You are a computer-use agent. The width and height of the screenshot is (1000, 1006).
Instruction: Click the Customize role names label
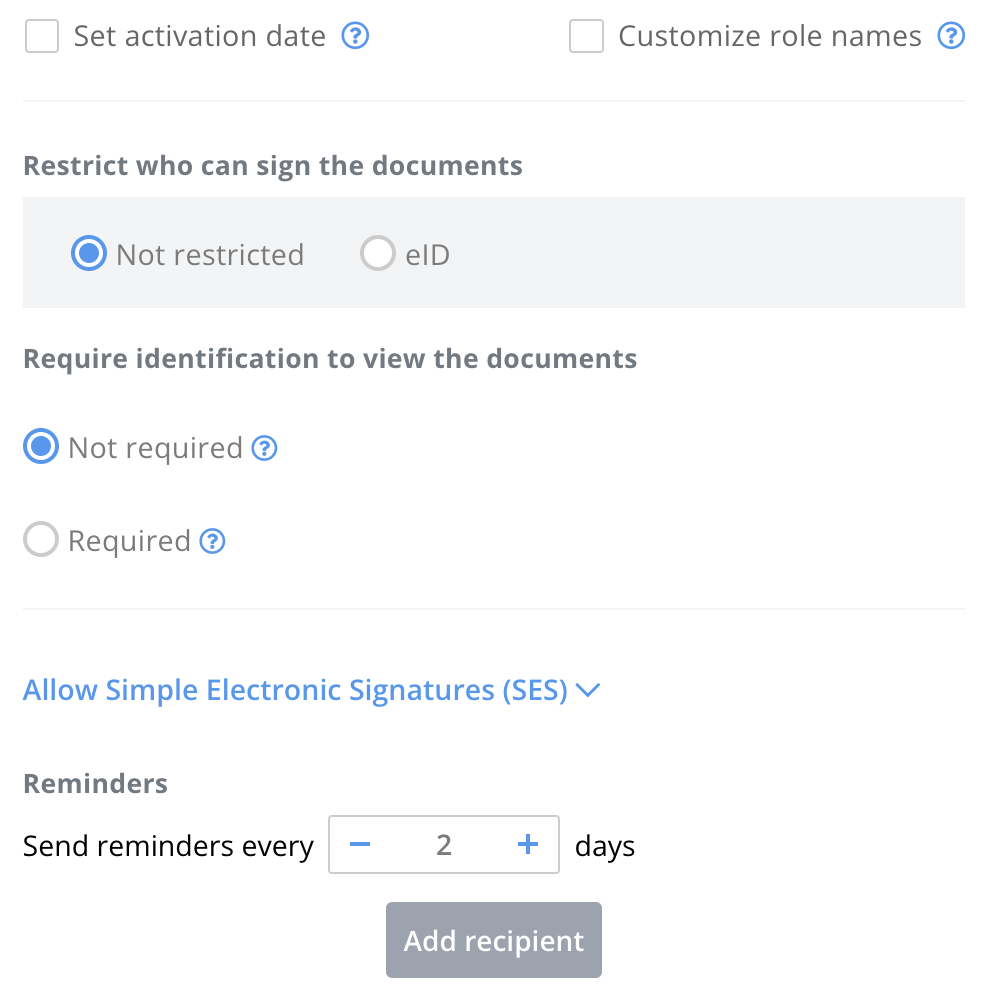pyautogui.click(x=770, y=36)
